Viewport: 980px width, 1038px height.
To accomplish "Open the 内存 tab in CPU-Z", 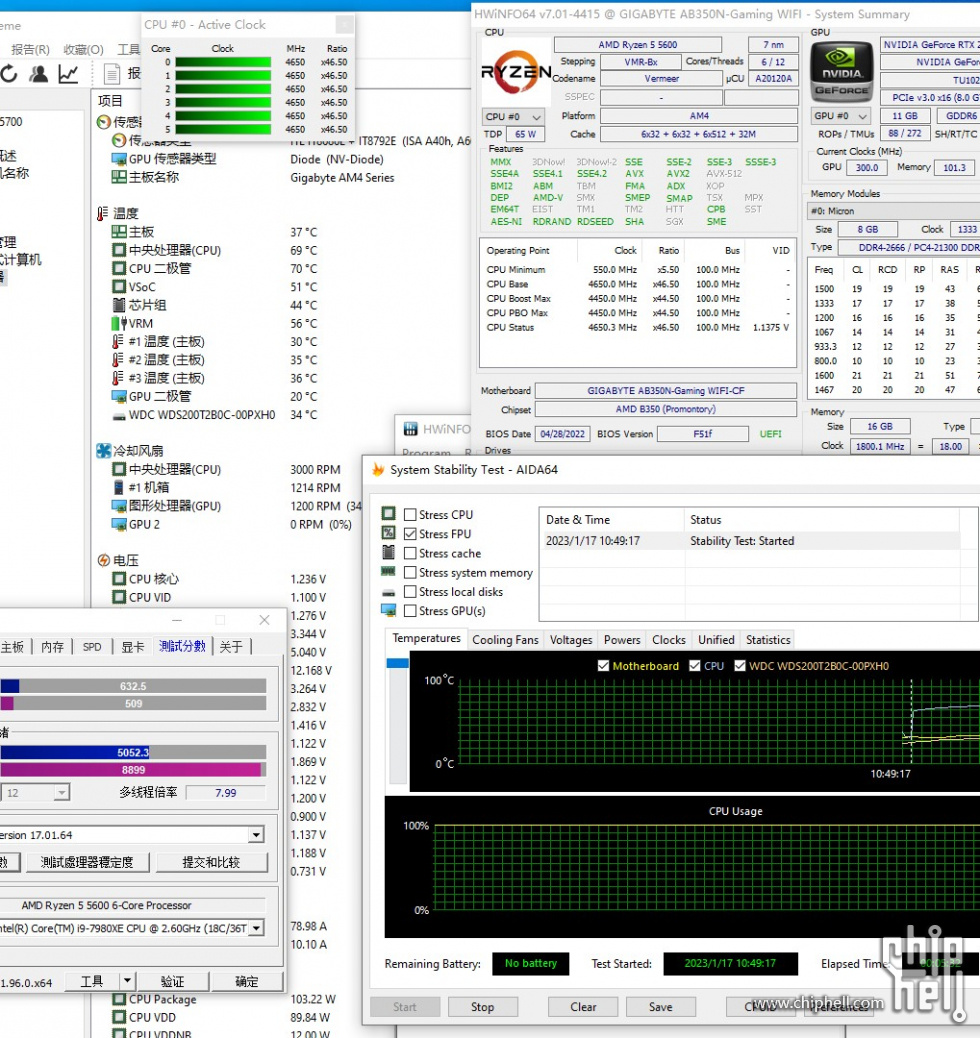I will pyautogui.click(x=52, y=647).
